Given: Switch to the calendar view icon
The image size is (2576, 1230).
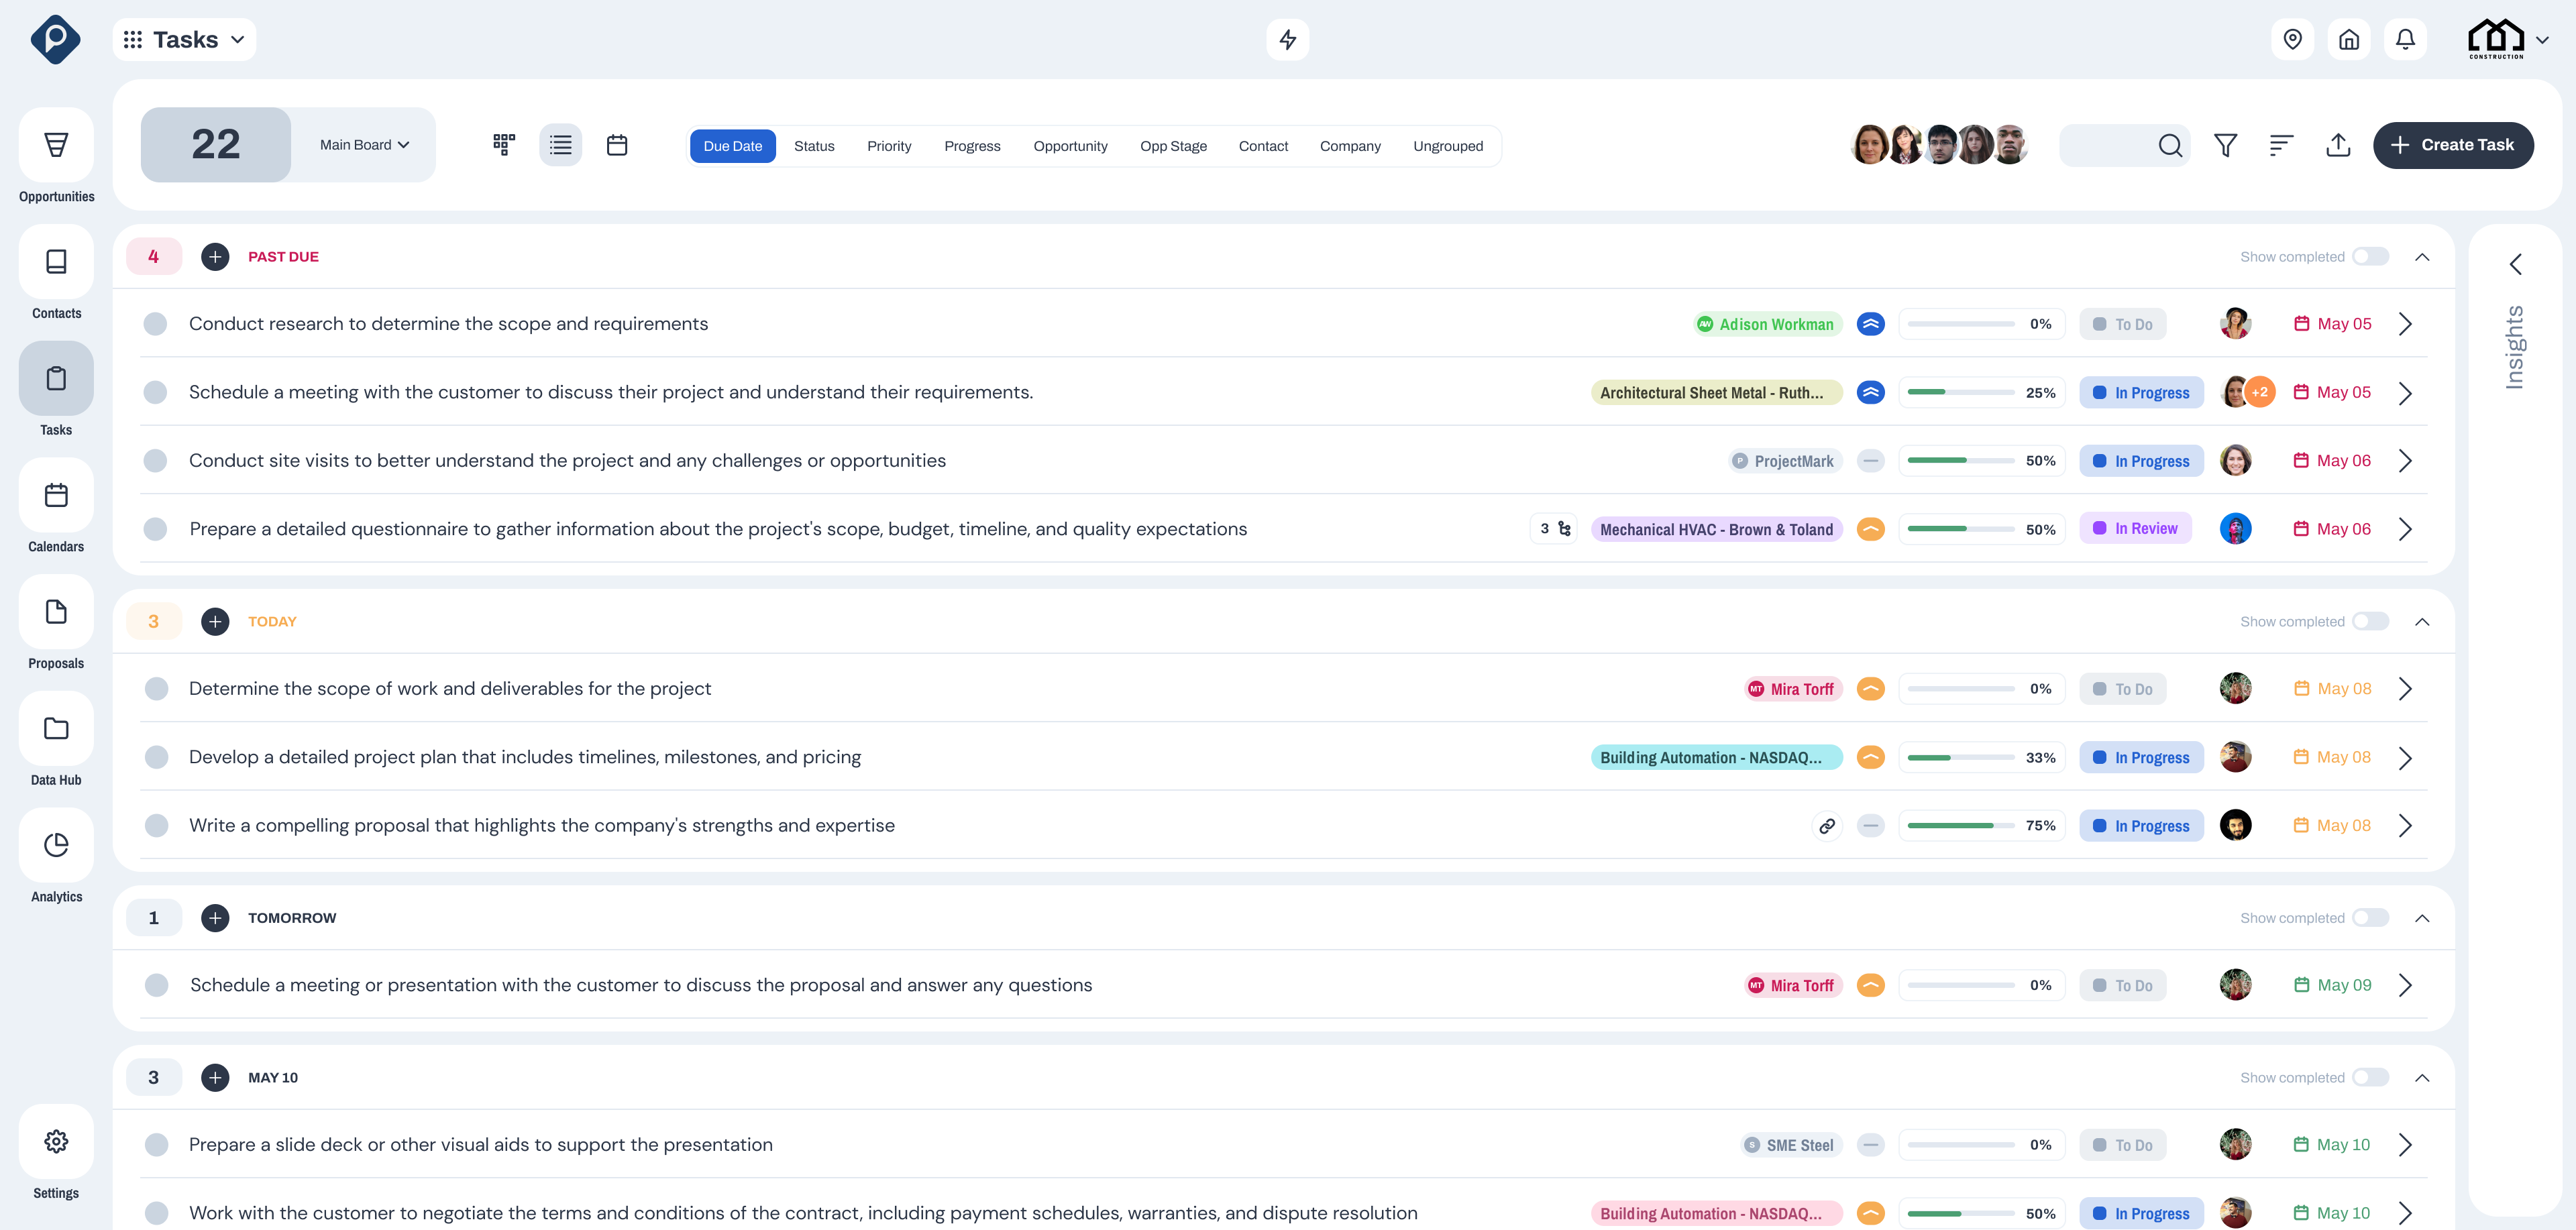Looking at the screenshot, I should tap(617, 145).
